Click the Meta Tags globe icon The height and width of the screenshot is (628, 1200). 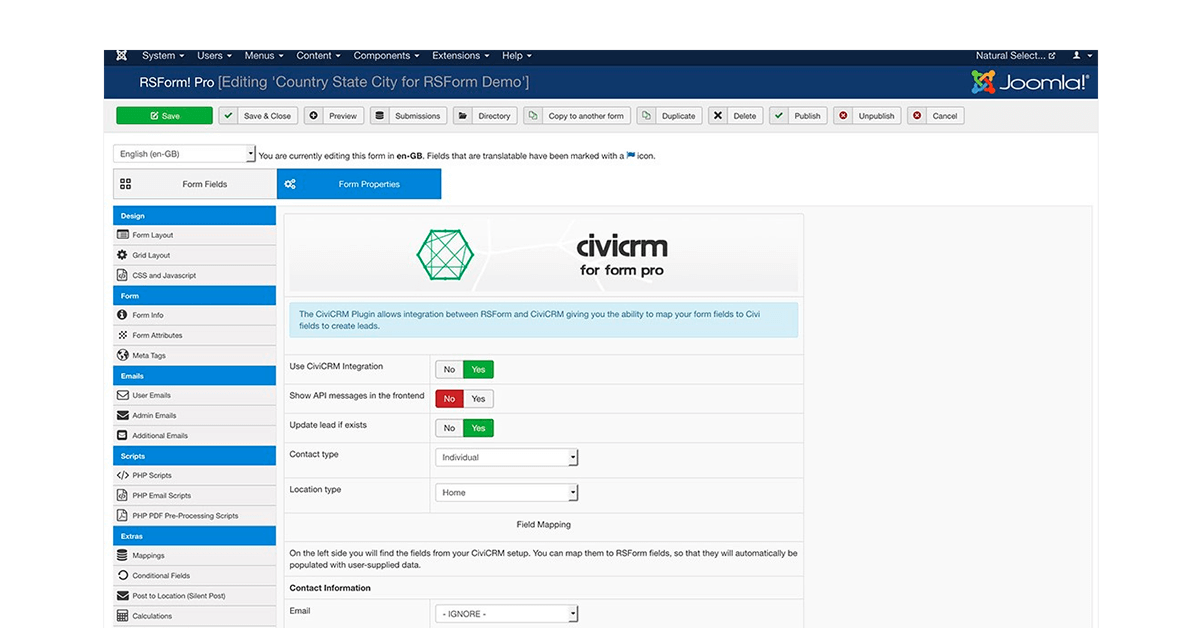[x=123, y=355]
